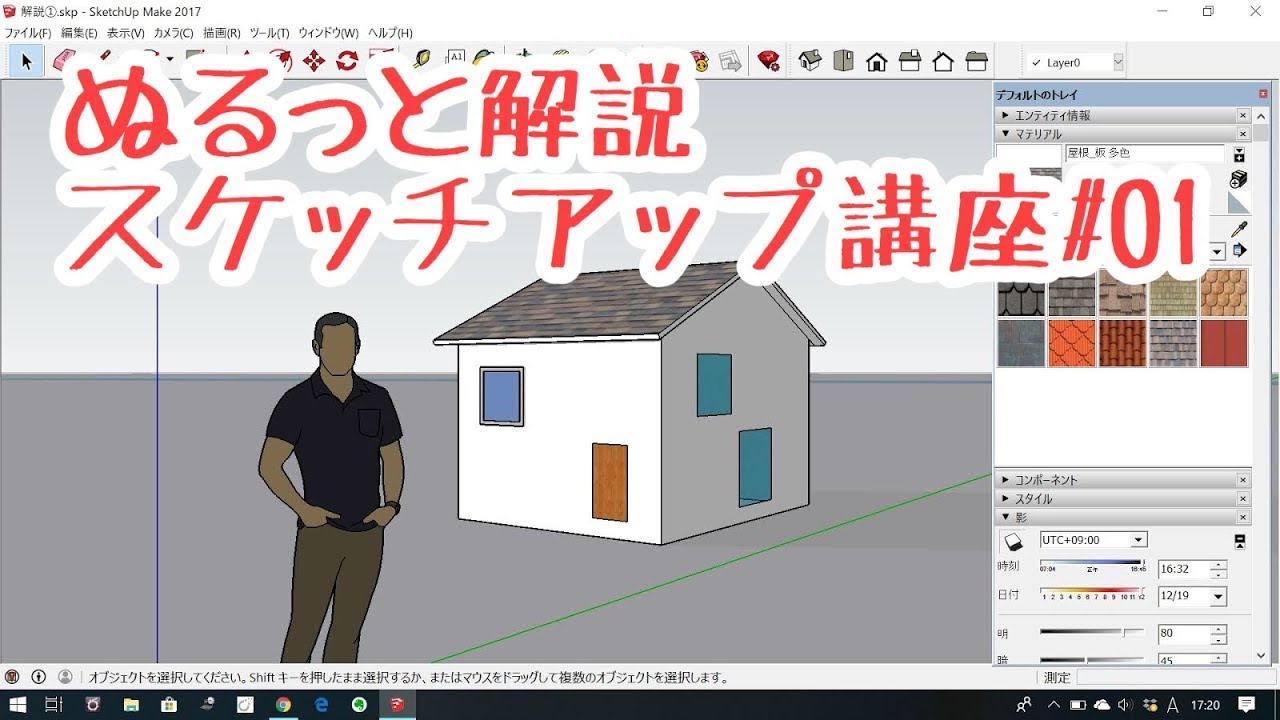Open File Explorer from taskbar

click(131, 705)
